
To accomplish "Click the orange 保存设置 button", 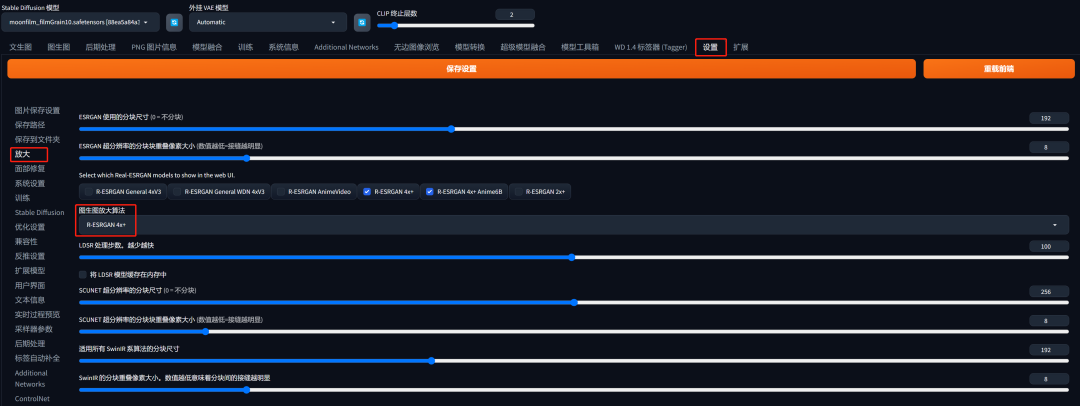I will click(461, 69).
